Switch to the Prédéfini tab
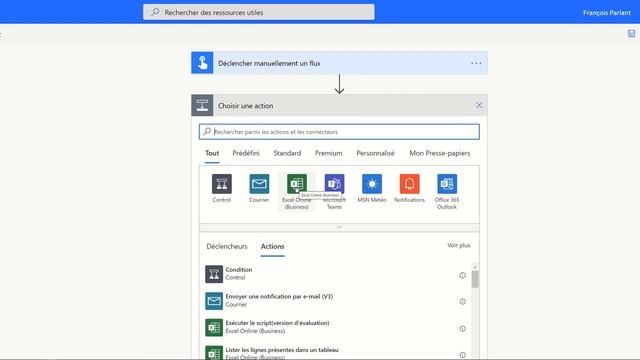This screenshot has width=640, height=360. (x=246, y=153)
